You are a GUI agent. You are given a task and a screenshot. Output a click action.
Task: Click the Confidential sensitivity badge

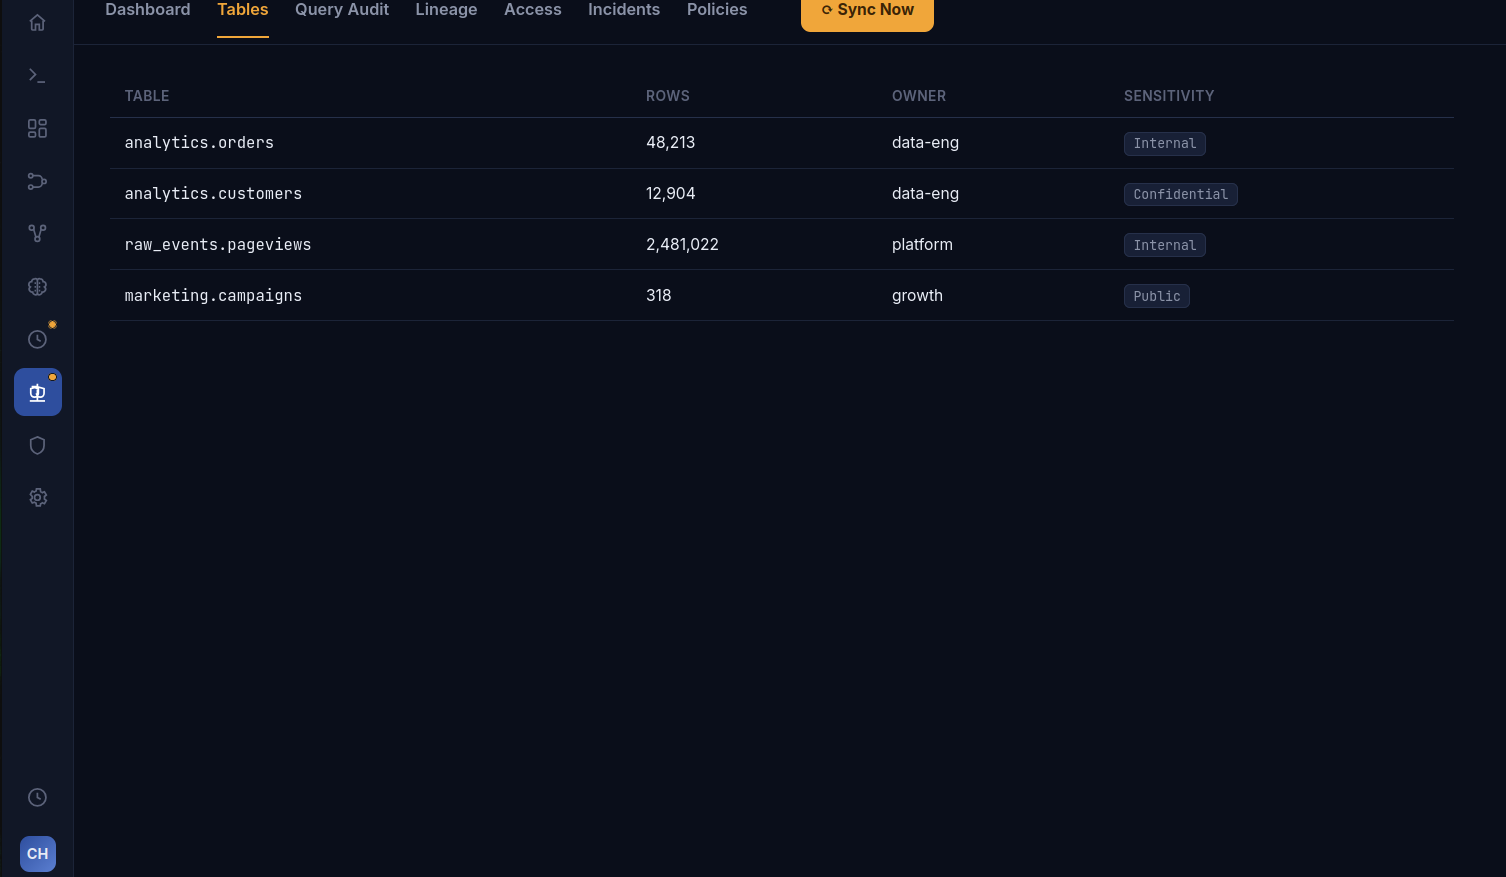(x=1181, y=195)
